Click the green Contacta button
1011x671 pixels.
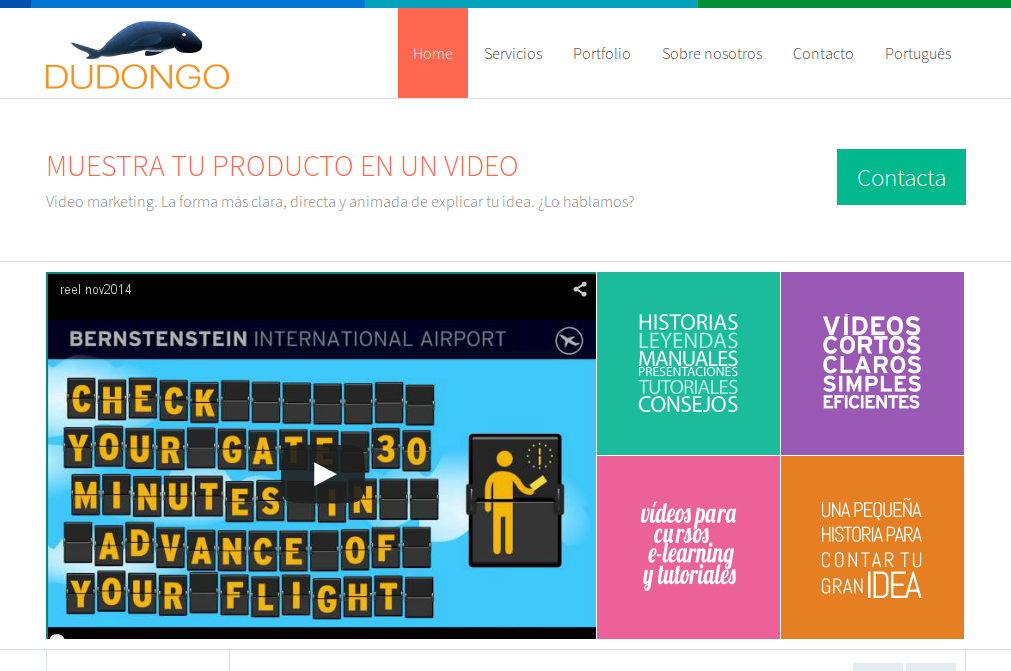[901, 177]
